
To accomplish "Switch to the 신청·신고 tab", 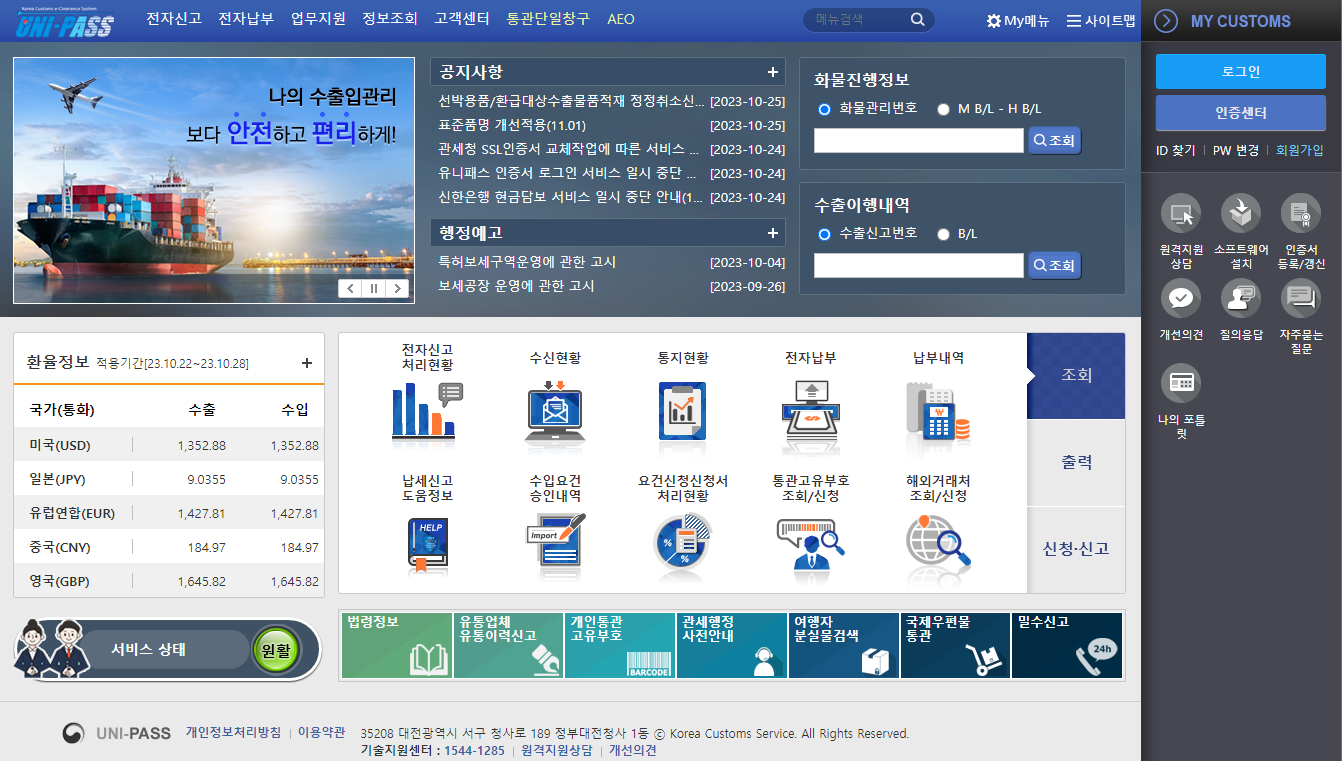I will tap(1076, 549).
